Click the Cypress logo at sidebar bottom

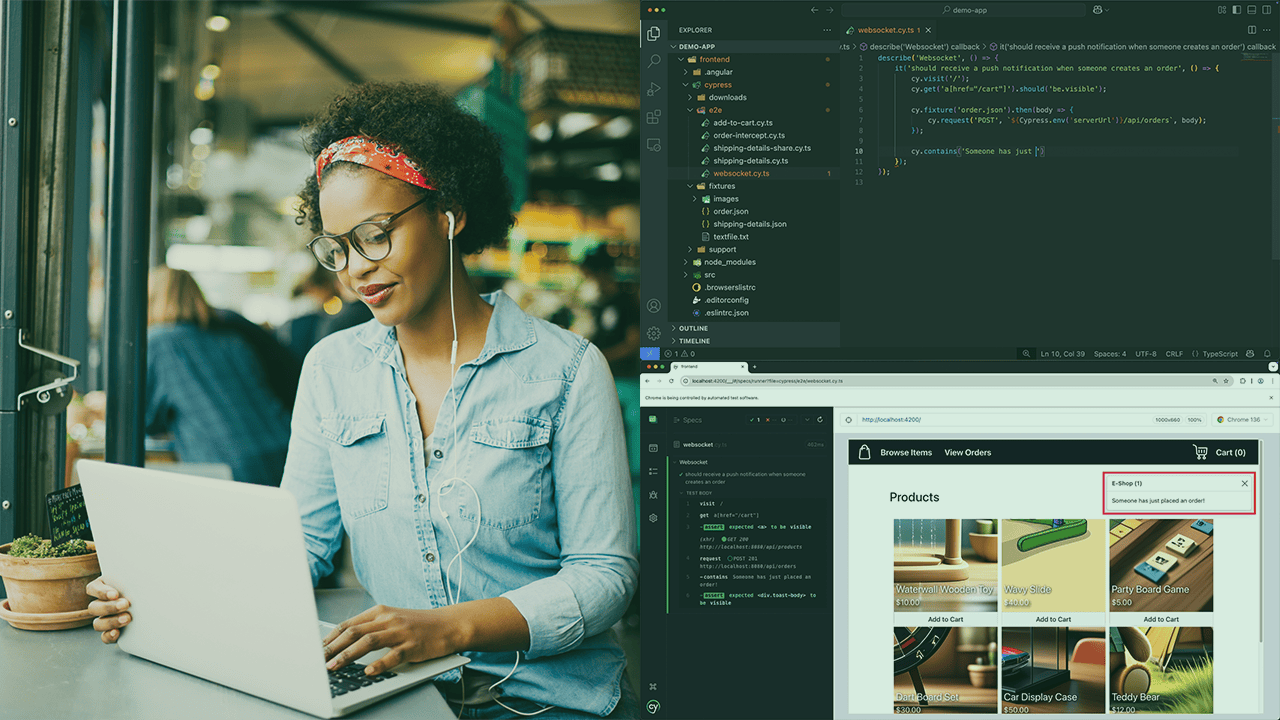point(653,707)
